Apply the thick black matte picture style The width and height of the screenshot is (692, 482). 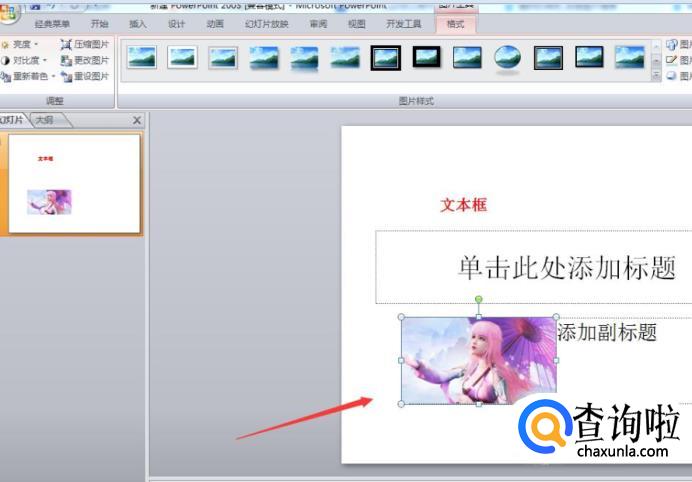tap(426, 57)
